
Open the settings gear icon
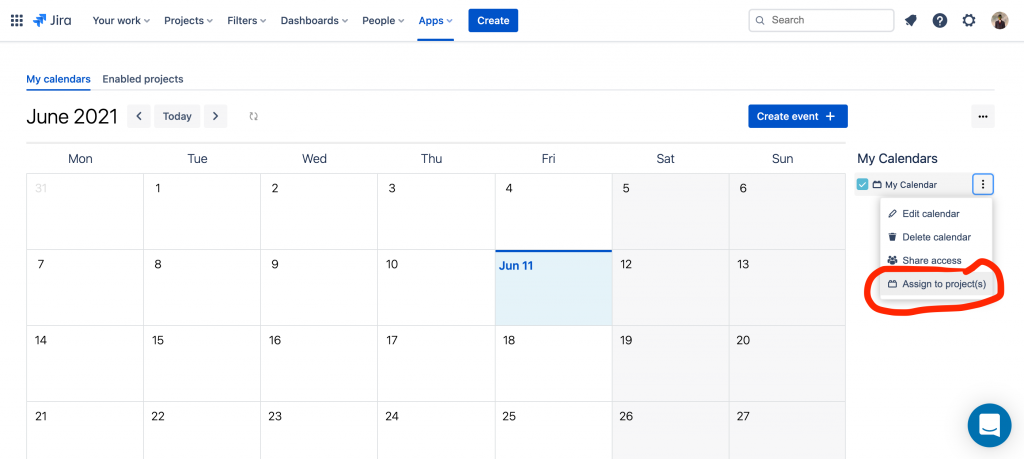click(969, 20)
